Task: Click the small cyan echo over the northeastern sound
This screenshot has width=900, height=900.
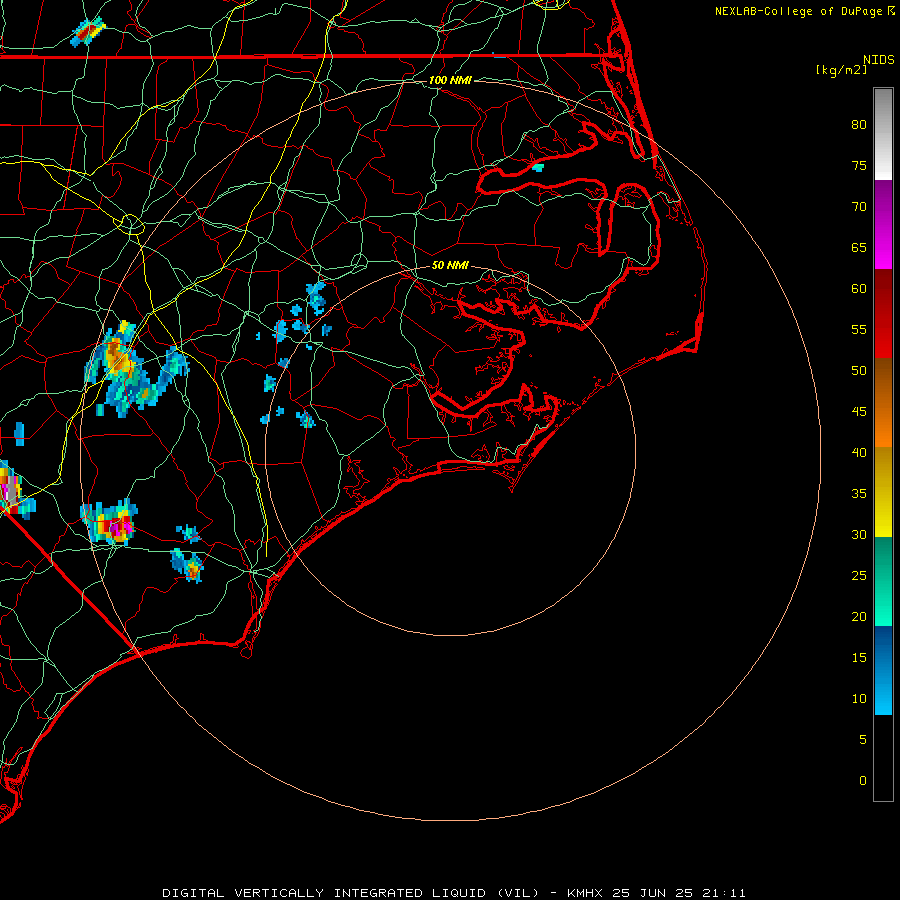Action: (x=538, y=167)
